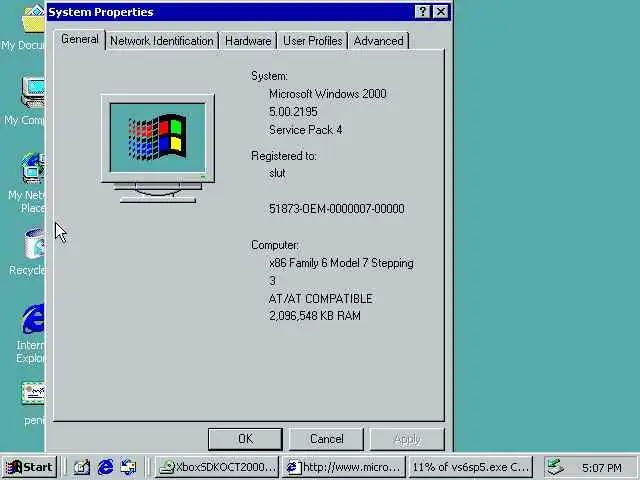Open Outlook Express quick launch icon
The height and width of the screenshot is (480, 640).
click(x=129, y=467)
